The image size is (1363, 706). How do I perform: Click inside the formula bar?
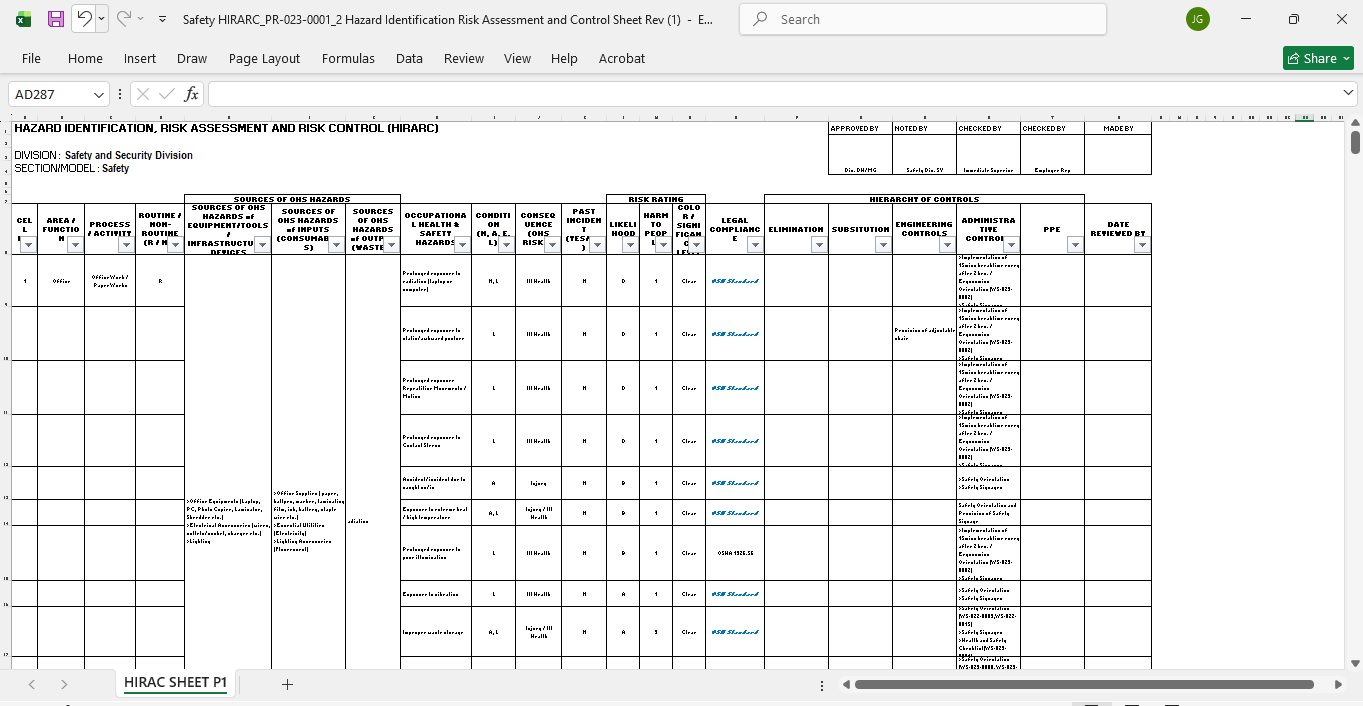[775, 94]
